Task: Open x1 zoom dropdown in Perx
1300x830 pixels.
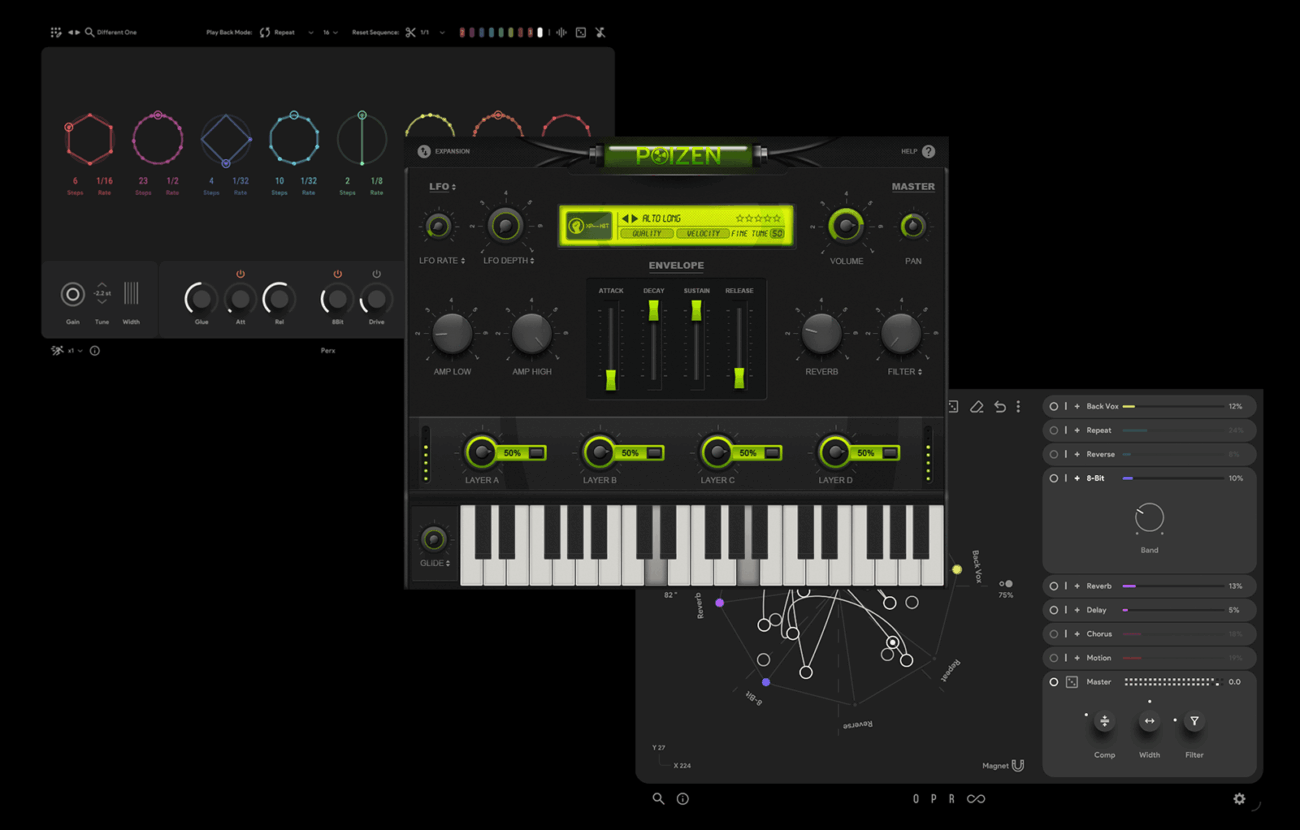Action: click(75, 351)
